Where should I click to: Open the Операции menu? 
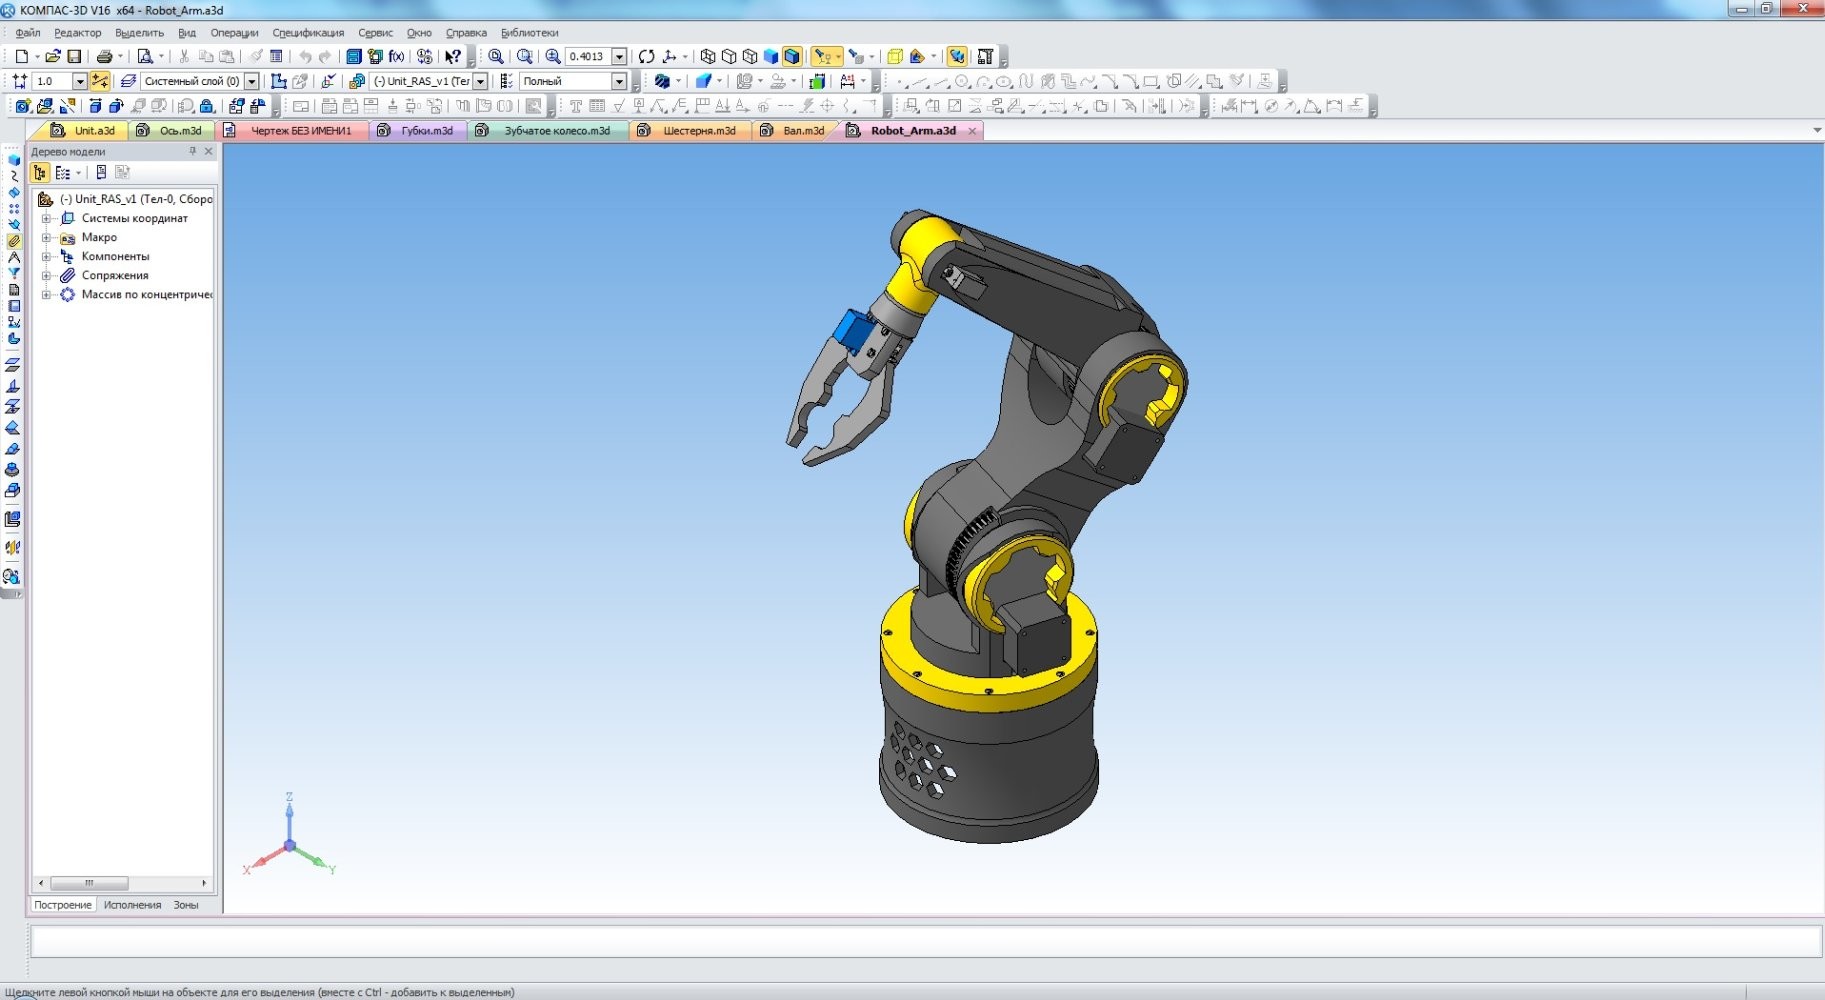[x=234, y=33]
